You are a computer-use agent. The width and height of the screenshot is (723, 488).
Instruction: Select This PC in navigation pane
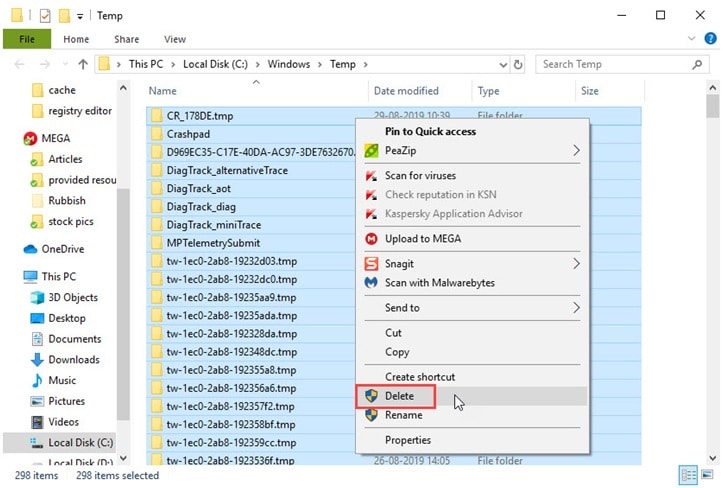tap(59, 277)
